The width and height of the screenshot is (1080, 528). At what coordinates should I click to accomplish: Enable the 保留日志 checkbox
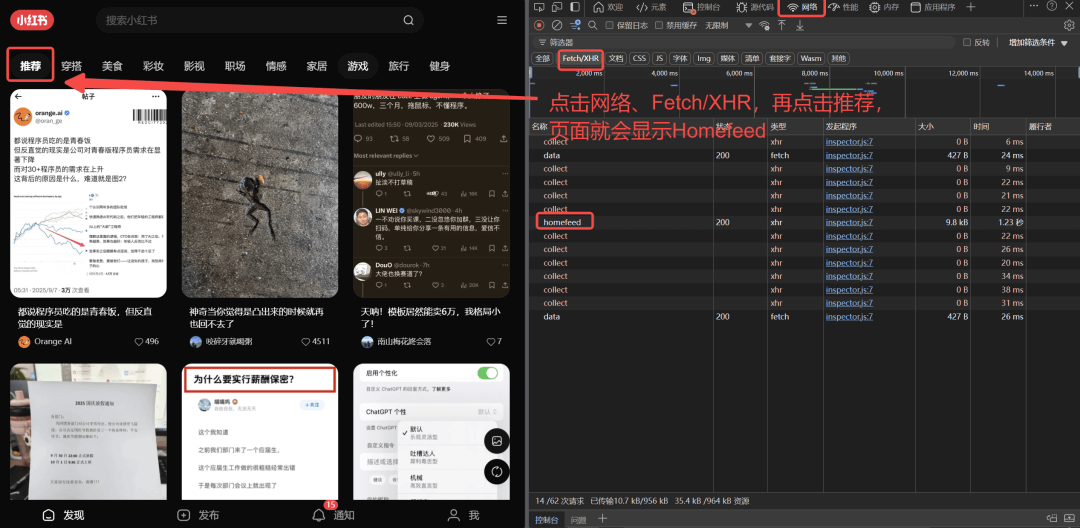click(610, 25)
